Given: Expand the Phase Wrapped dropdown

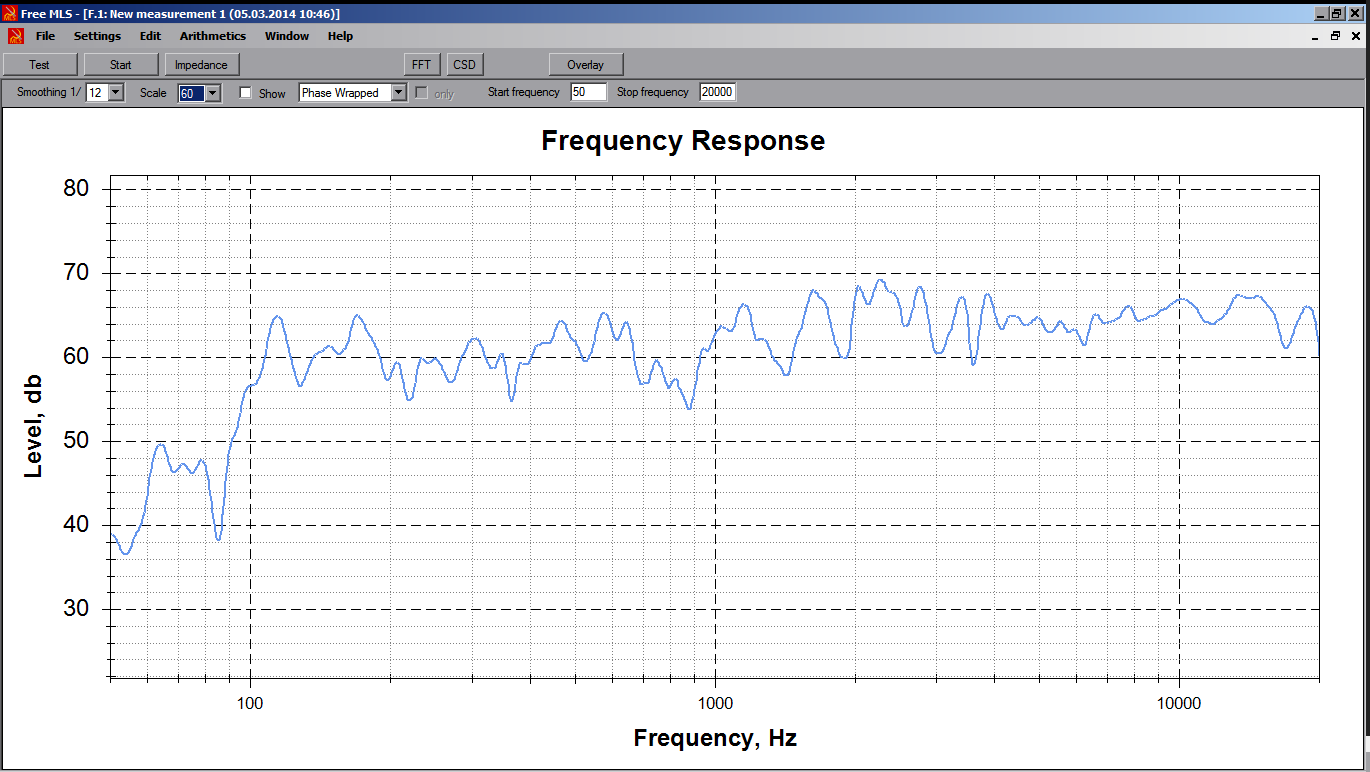Looking at the screenshot, I should [x=399, y=92].
